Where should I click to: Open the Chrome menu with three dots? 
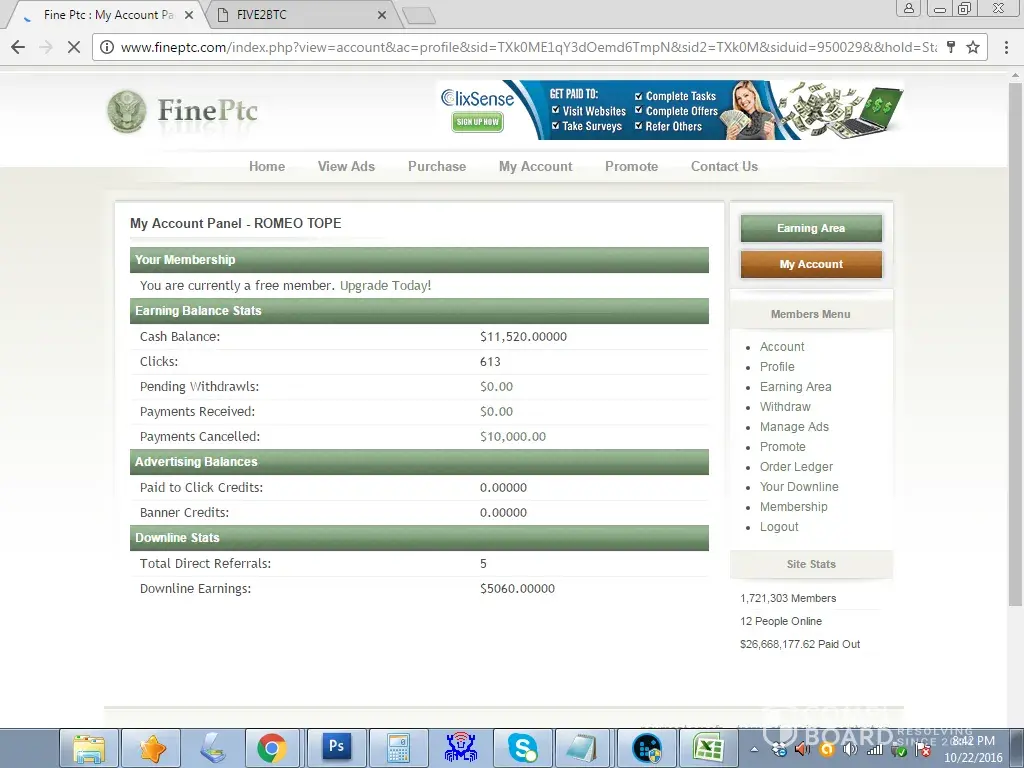tap(1006, 47)
